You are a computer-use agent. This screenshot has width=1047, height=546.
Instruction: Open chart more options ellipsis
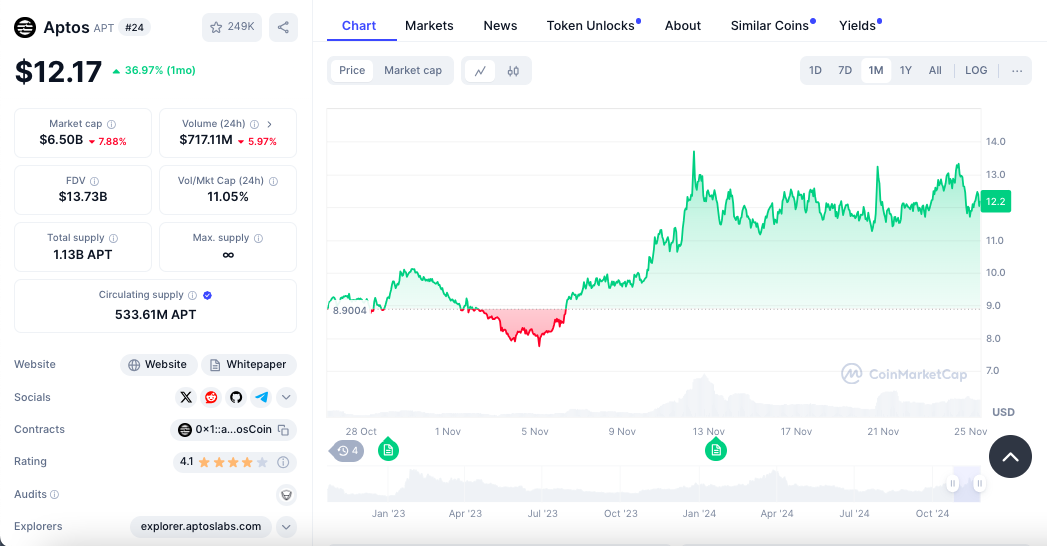1017,71
